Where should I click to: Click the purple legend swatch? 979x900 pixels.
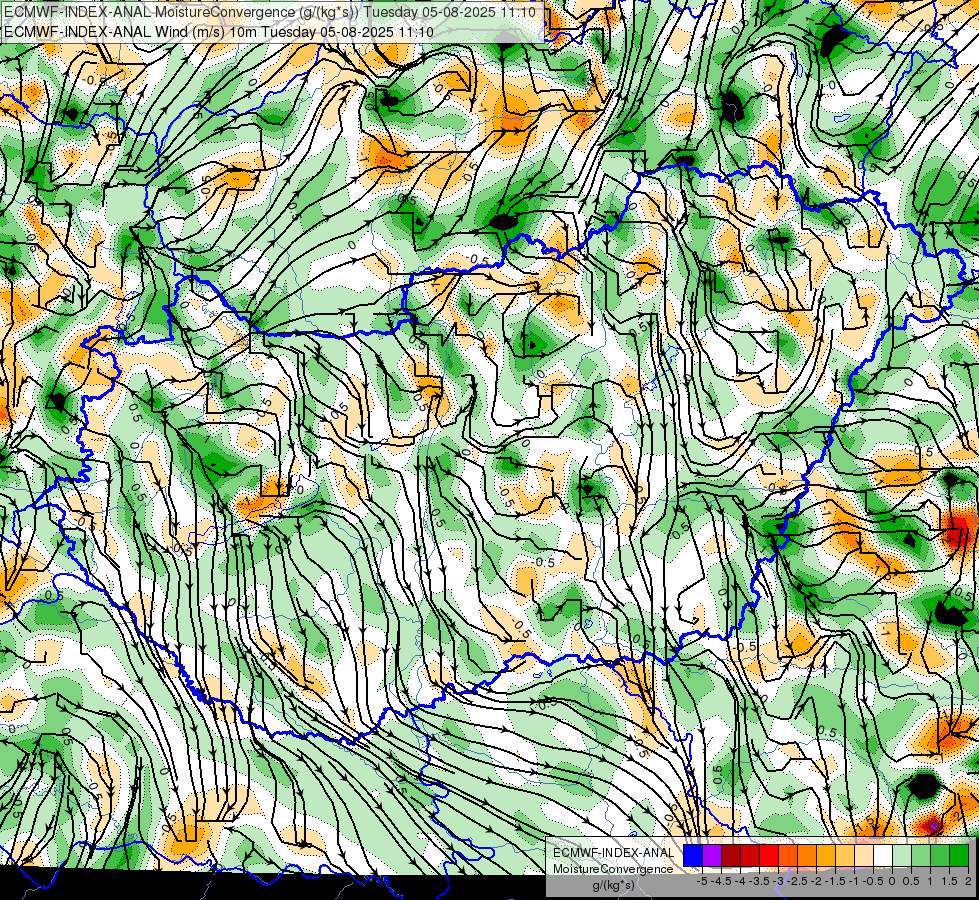pos(712,856)
